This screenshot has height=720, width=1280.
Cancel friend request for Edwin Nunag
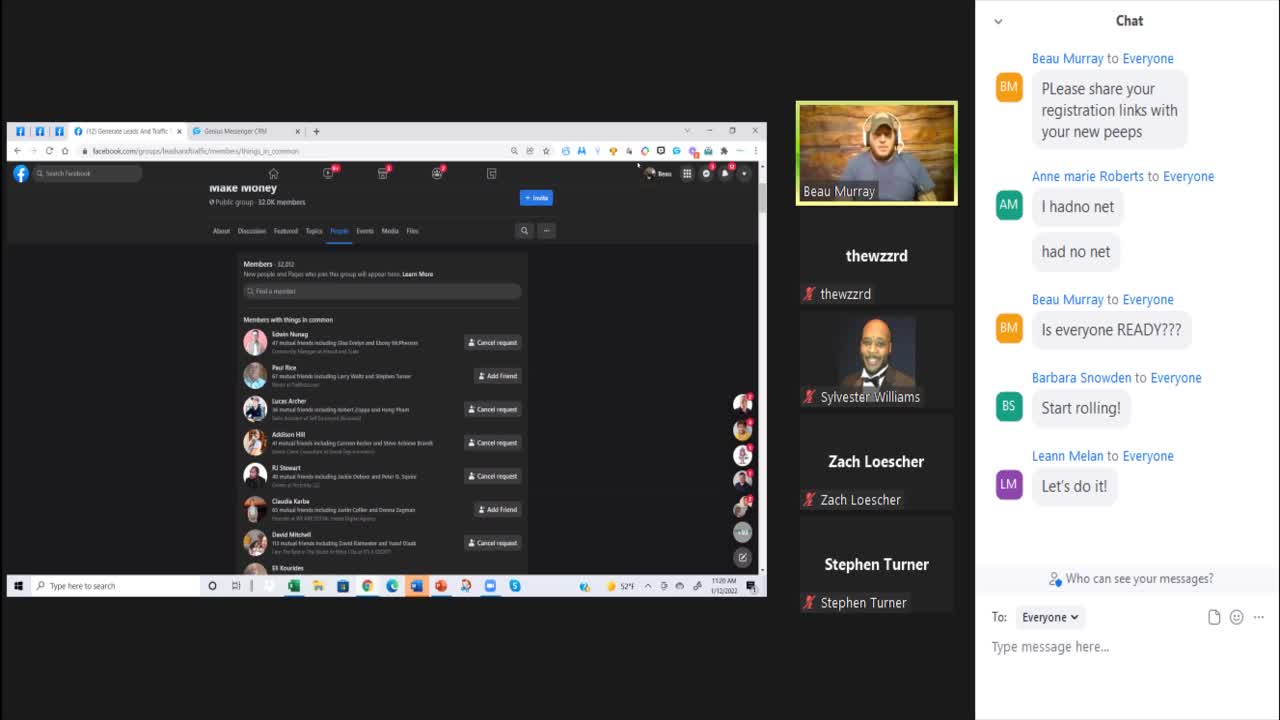tap(493, 342)
